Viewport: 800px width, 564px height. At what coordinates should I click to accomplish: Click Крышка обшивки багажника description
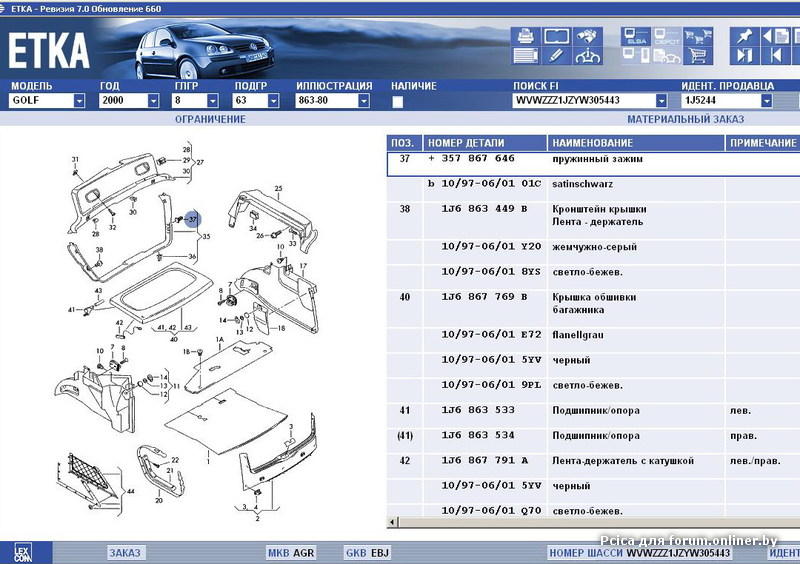pos(594,303)
